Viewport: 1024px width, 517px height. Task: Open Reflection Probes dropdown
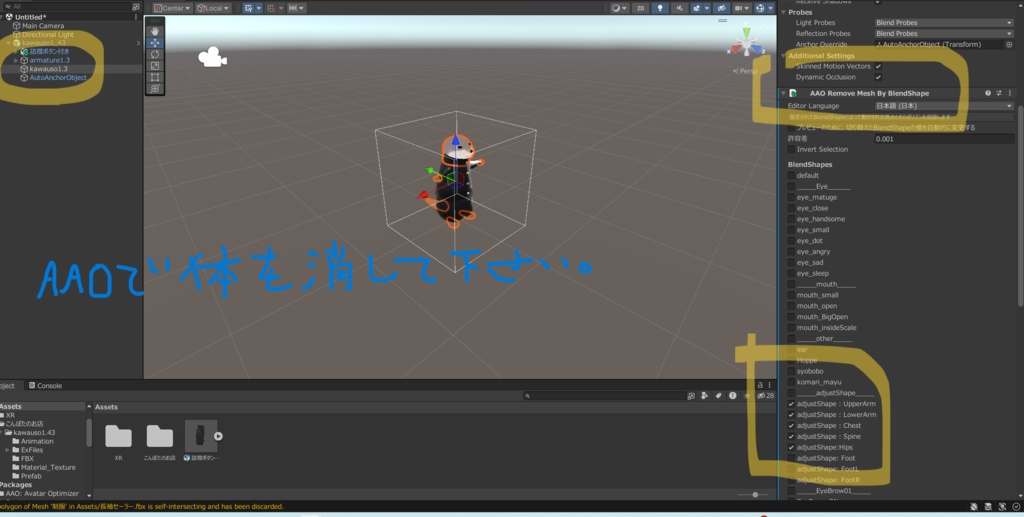(x=944, y=33)
